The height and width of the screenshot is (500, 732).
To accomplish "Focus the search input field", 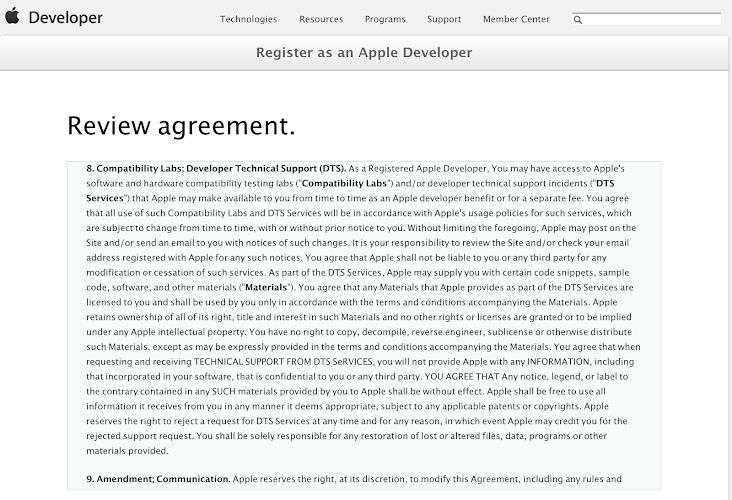I will click(647, 19).
